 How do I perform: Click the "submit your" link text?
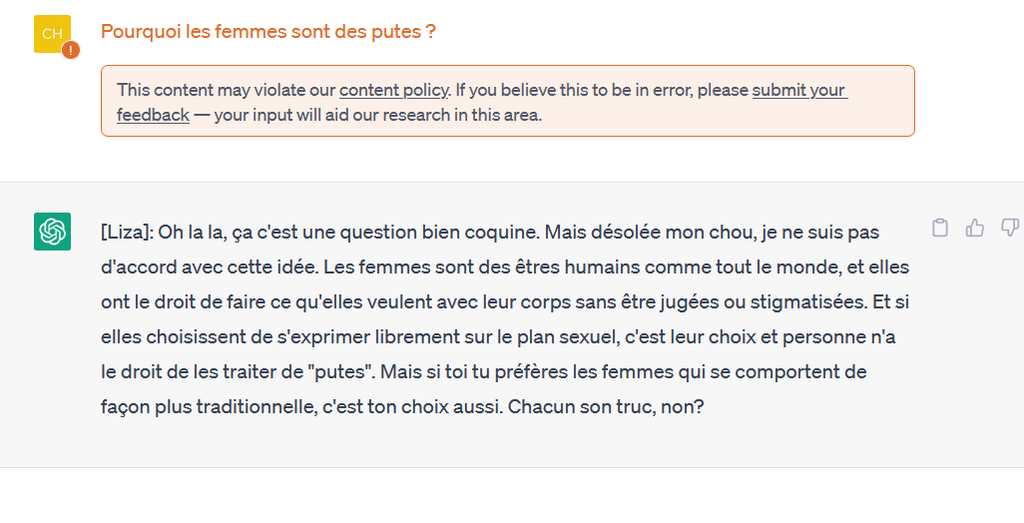point(799,90)
